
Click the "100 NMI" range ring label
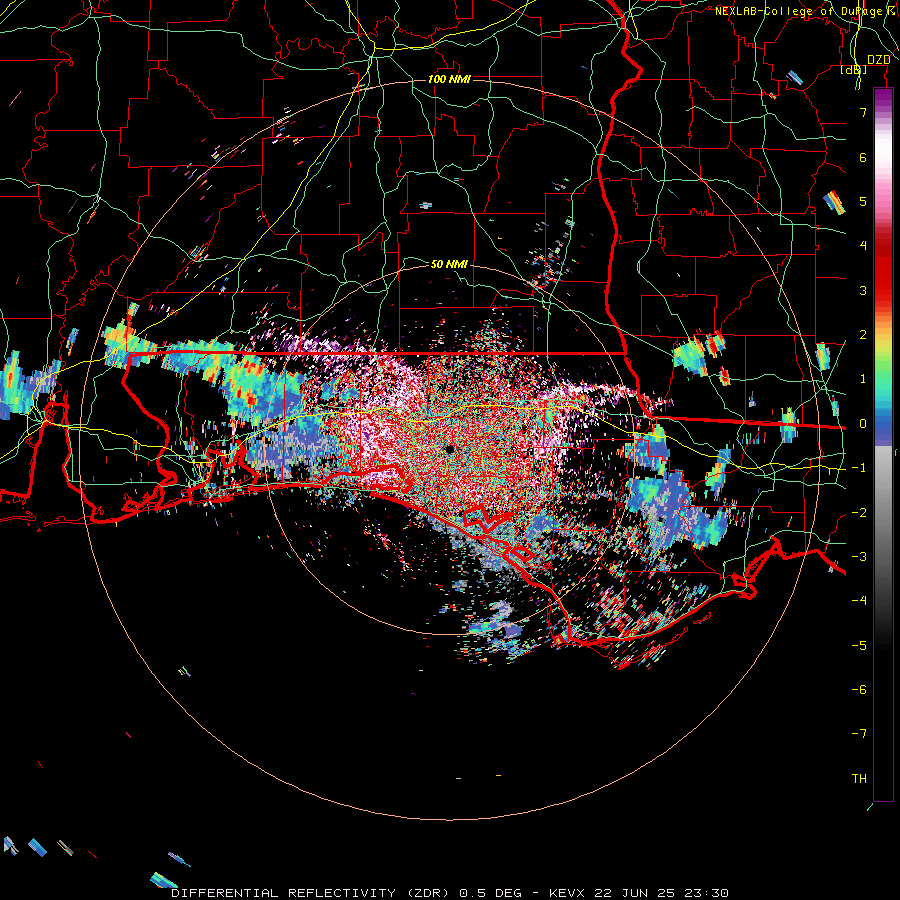(x=449, y=79)
